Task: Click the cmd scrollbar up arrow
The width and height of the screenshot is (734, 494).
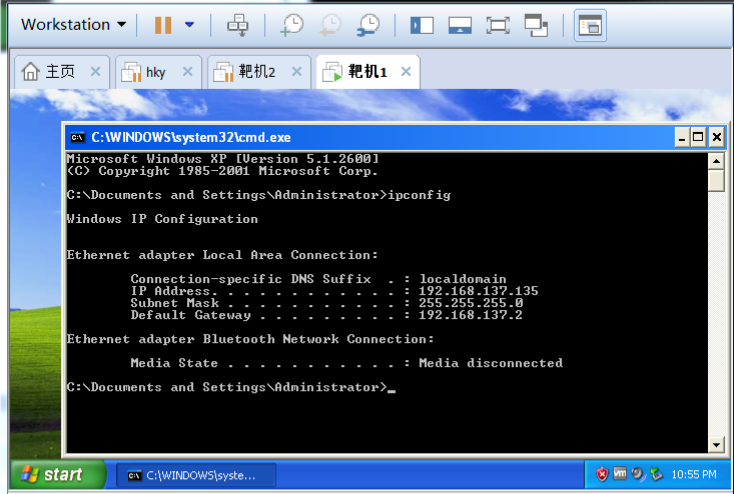Action: 716,162
